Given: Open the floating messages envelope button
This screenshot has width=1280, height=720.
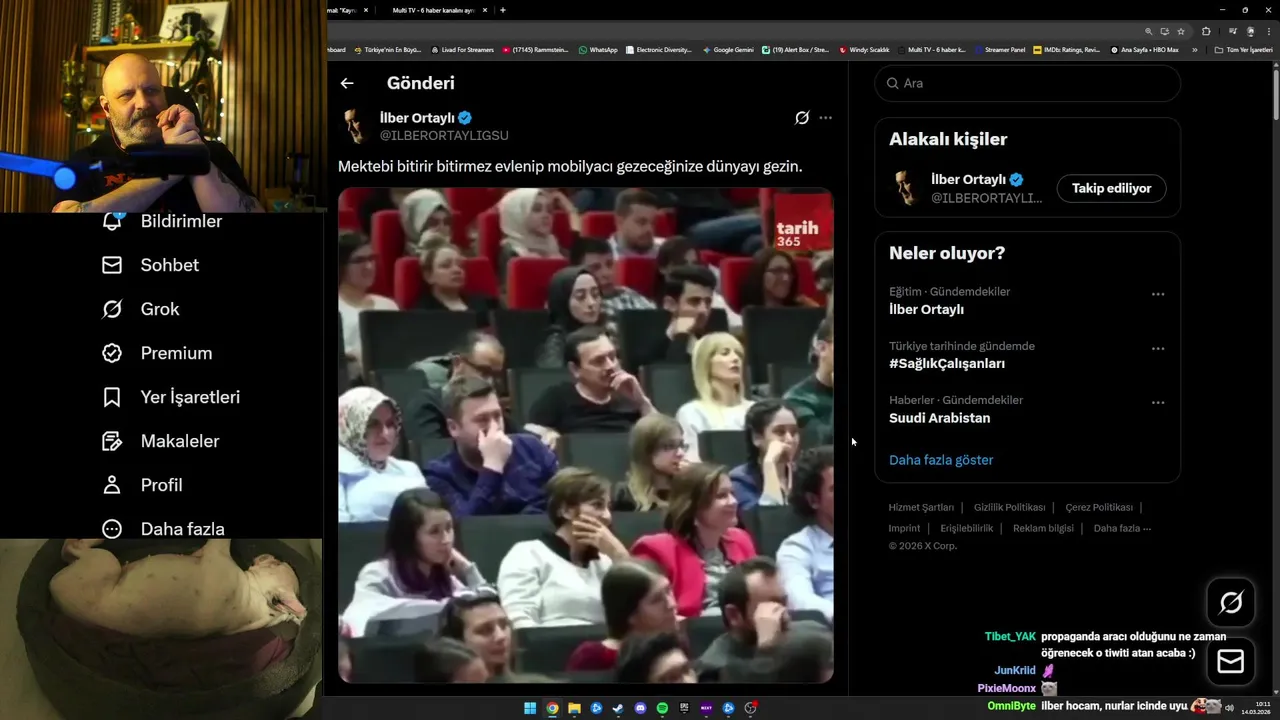Looking at the screenshot, I should pyautogui.click(x=1231, y=662).
